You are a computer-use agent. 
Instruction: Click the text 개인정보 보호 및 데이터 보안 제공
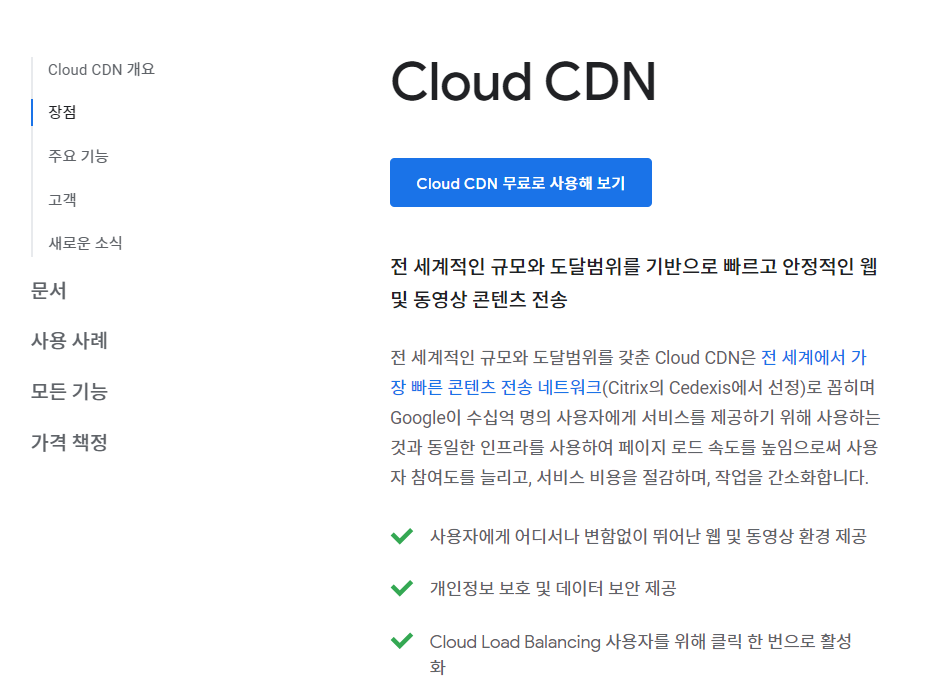coord(553,588)
